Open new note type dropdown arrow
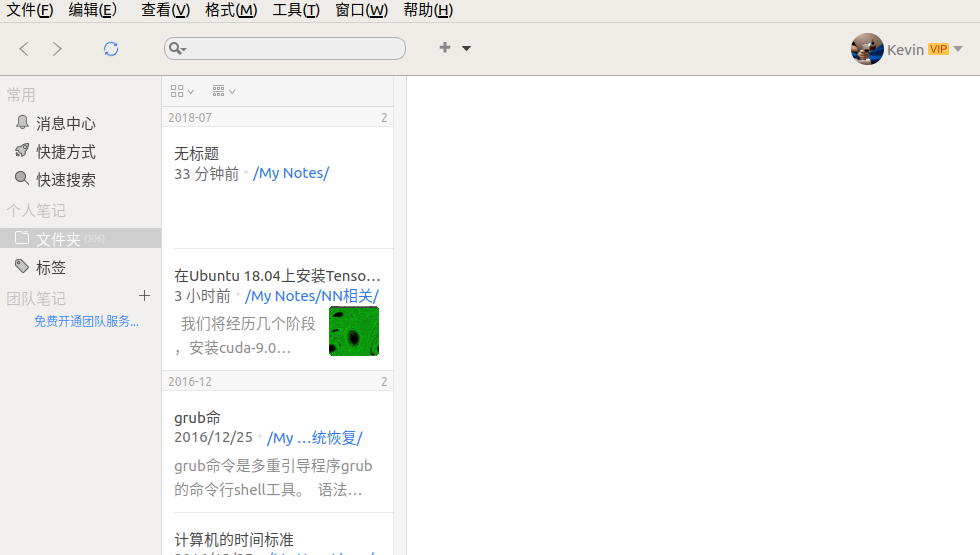The height and width of the screenshot is (555, 980). pyautogui.click(x=466, y=48)
